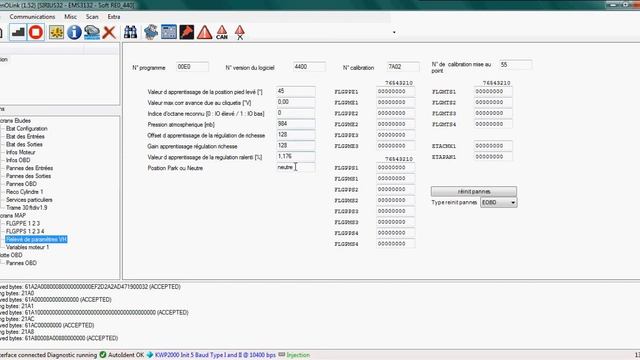Click the FLGPPS1 bit field

point(396,168)
